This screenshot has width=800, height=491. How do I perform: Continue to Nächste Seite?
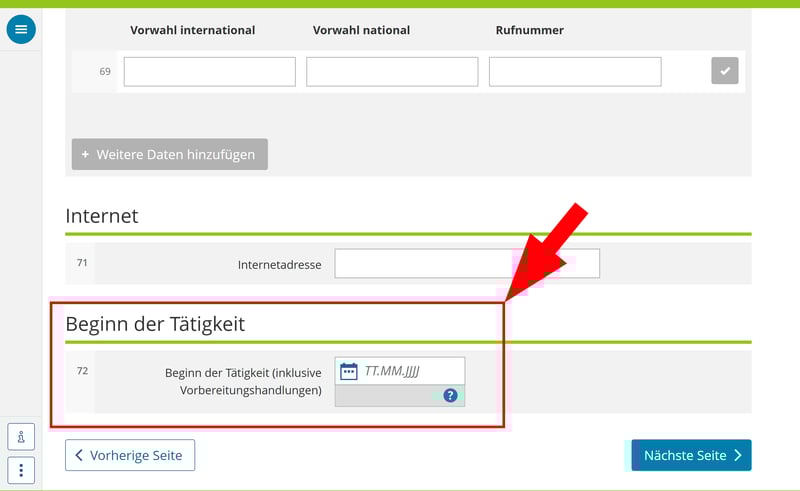point(691,455)
